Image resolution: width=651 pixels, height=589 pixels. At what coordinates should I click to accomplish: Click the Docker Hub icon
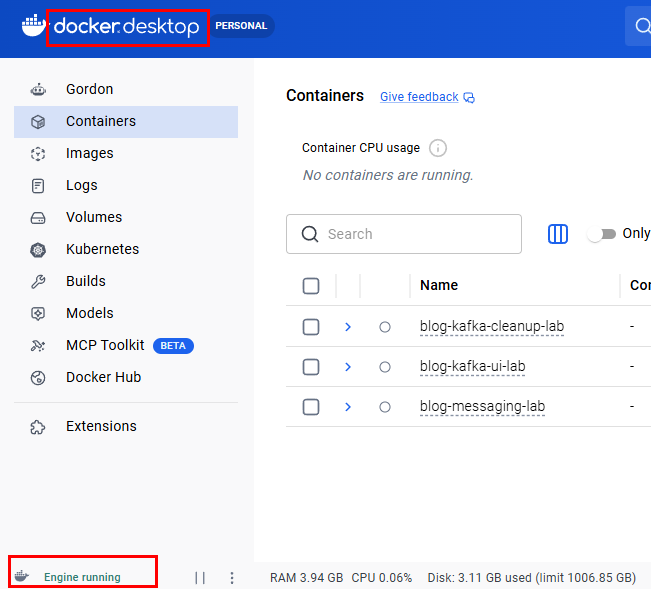[38, 378]
